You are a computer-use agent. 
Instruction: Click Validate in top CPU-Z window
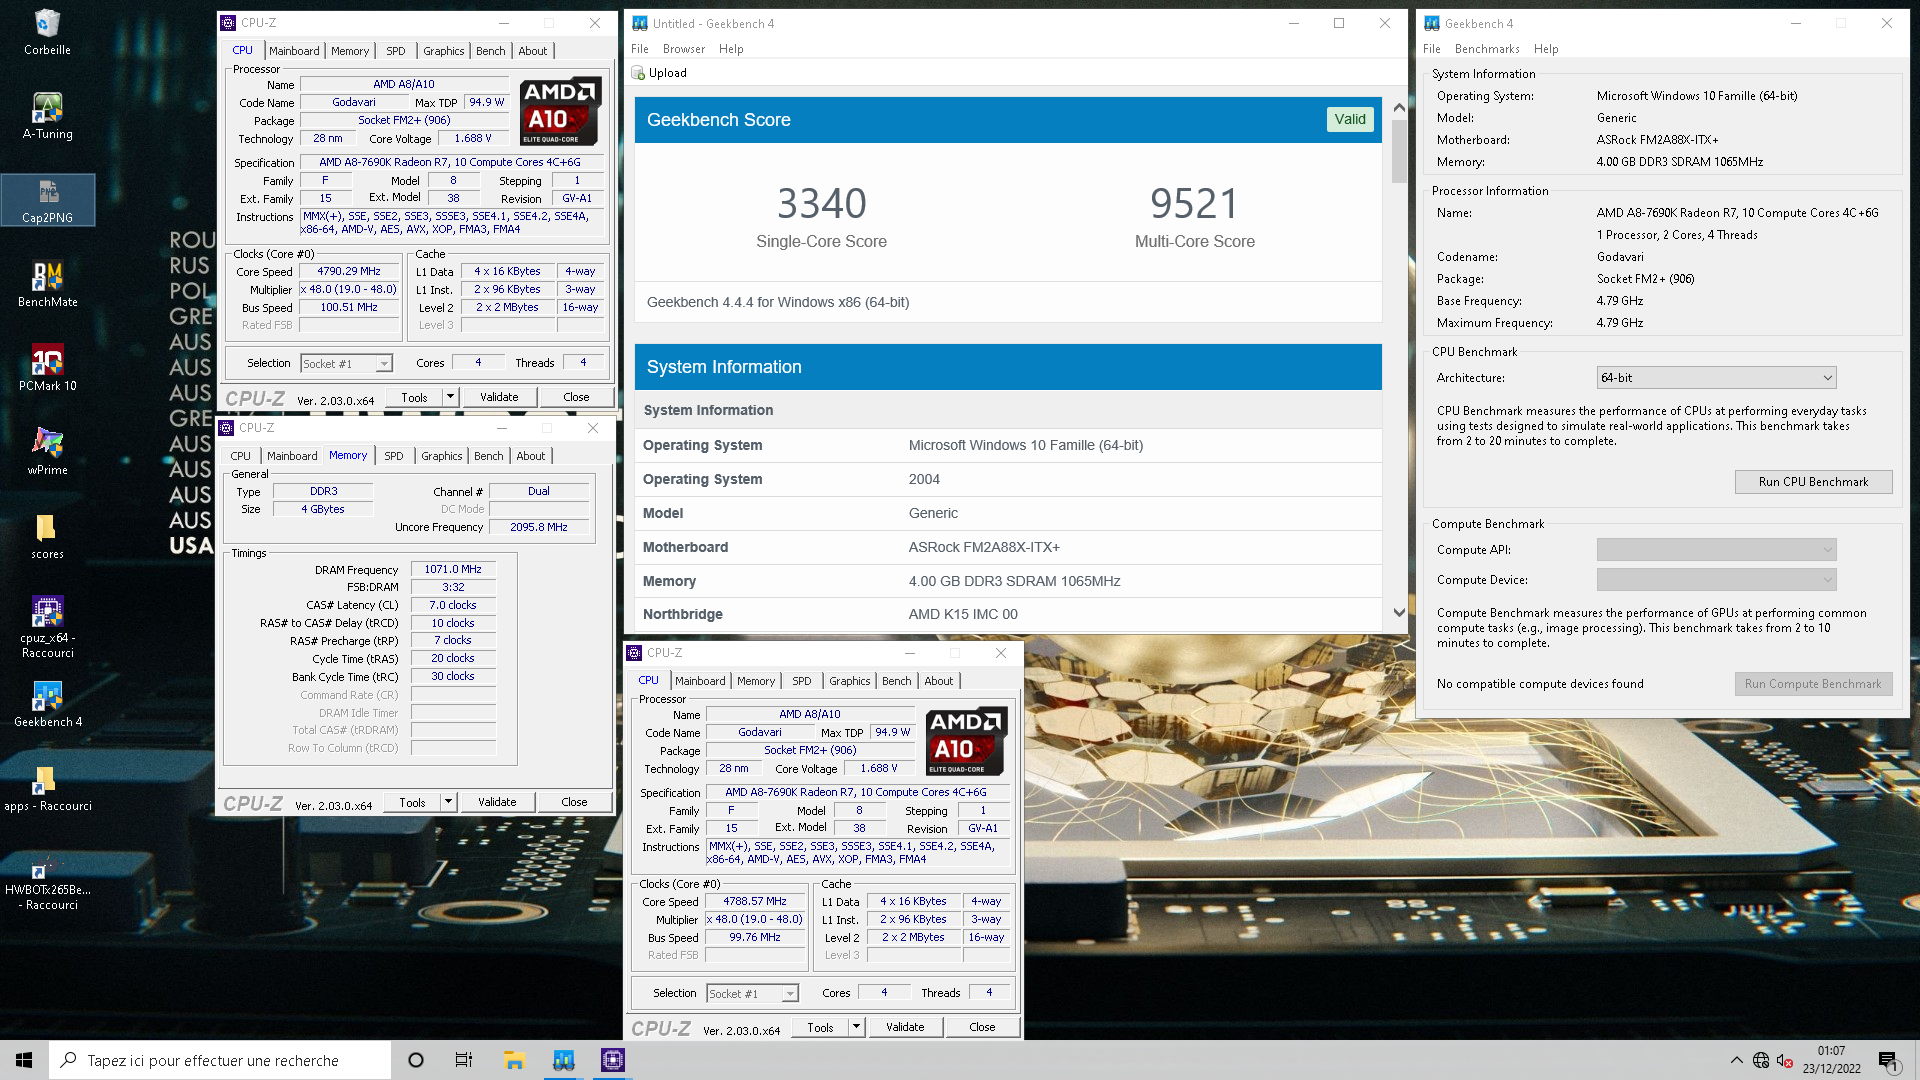[499, 397]
